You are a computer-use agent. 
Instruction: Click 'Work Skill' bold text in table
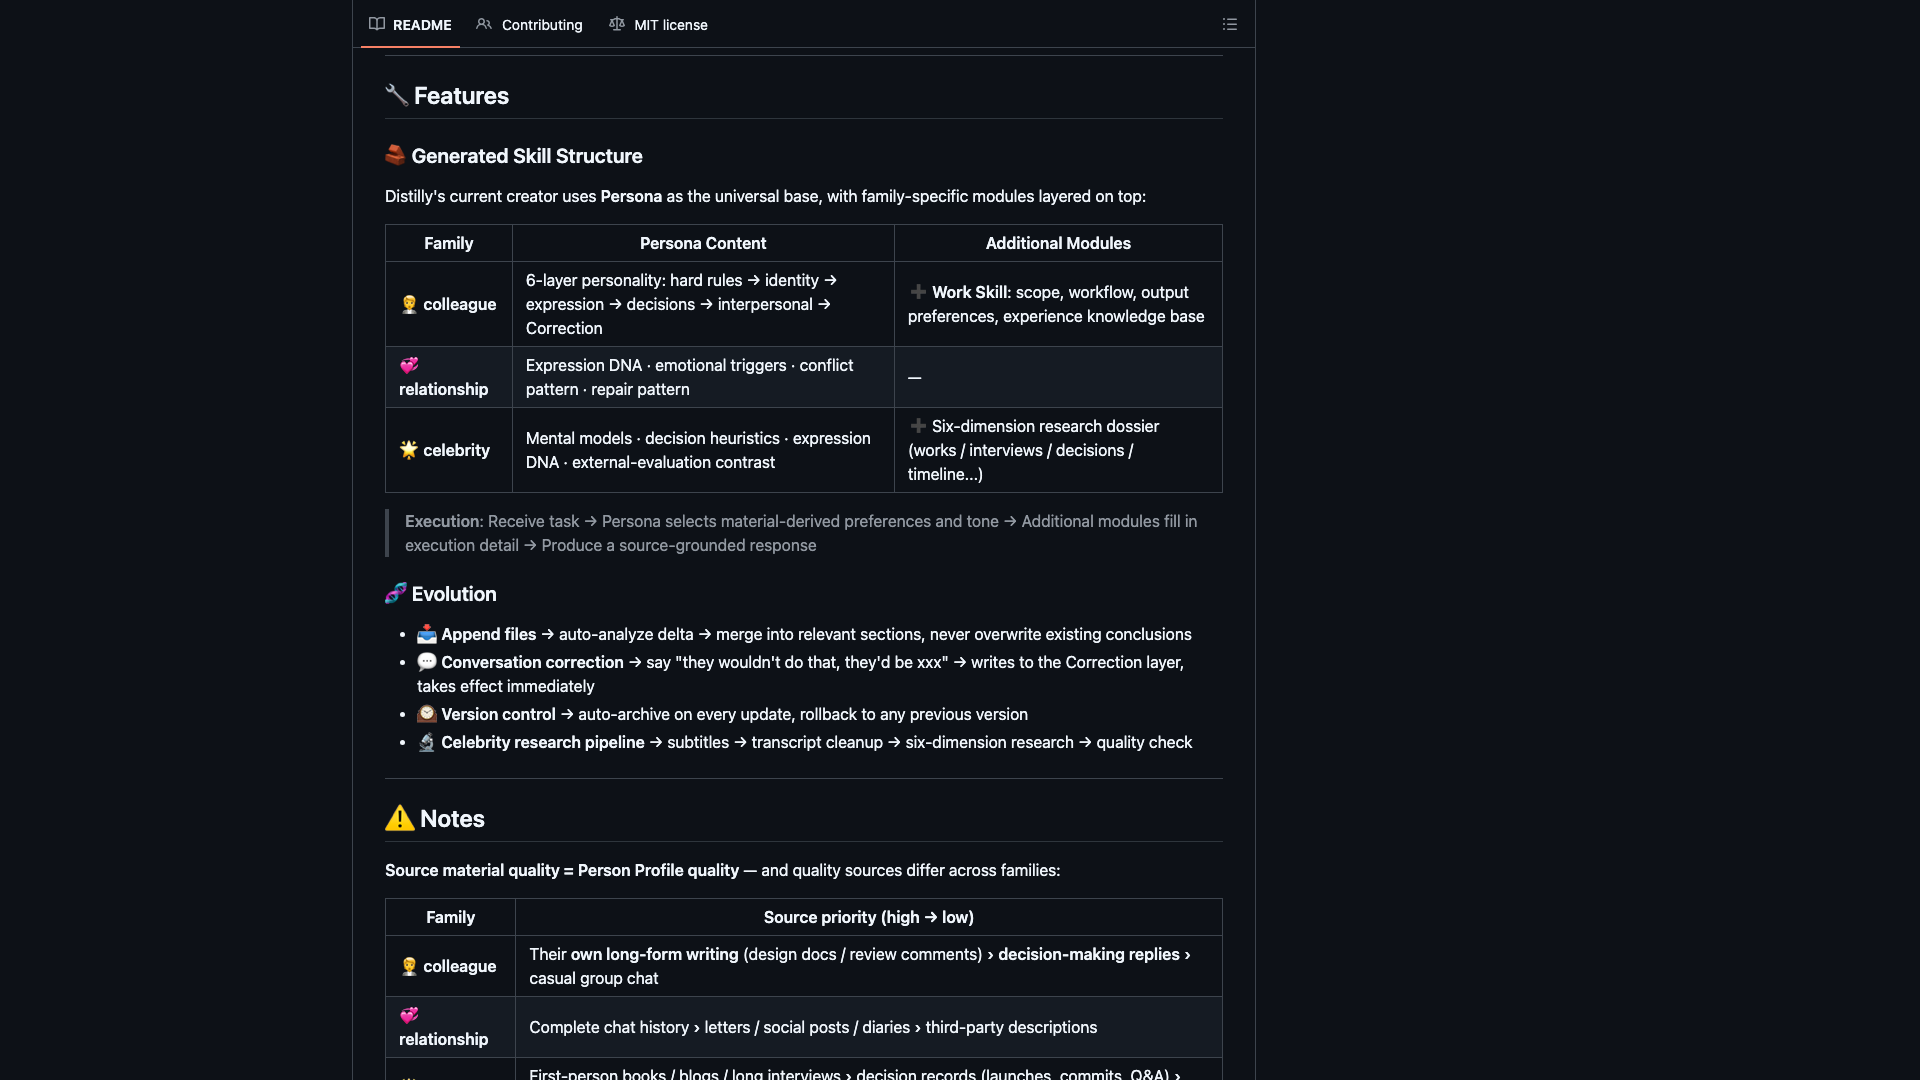(970, 292)
